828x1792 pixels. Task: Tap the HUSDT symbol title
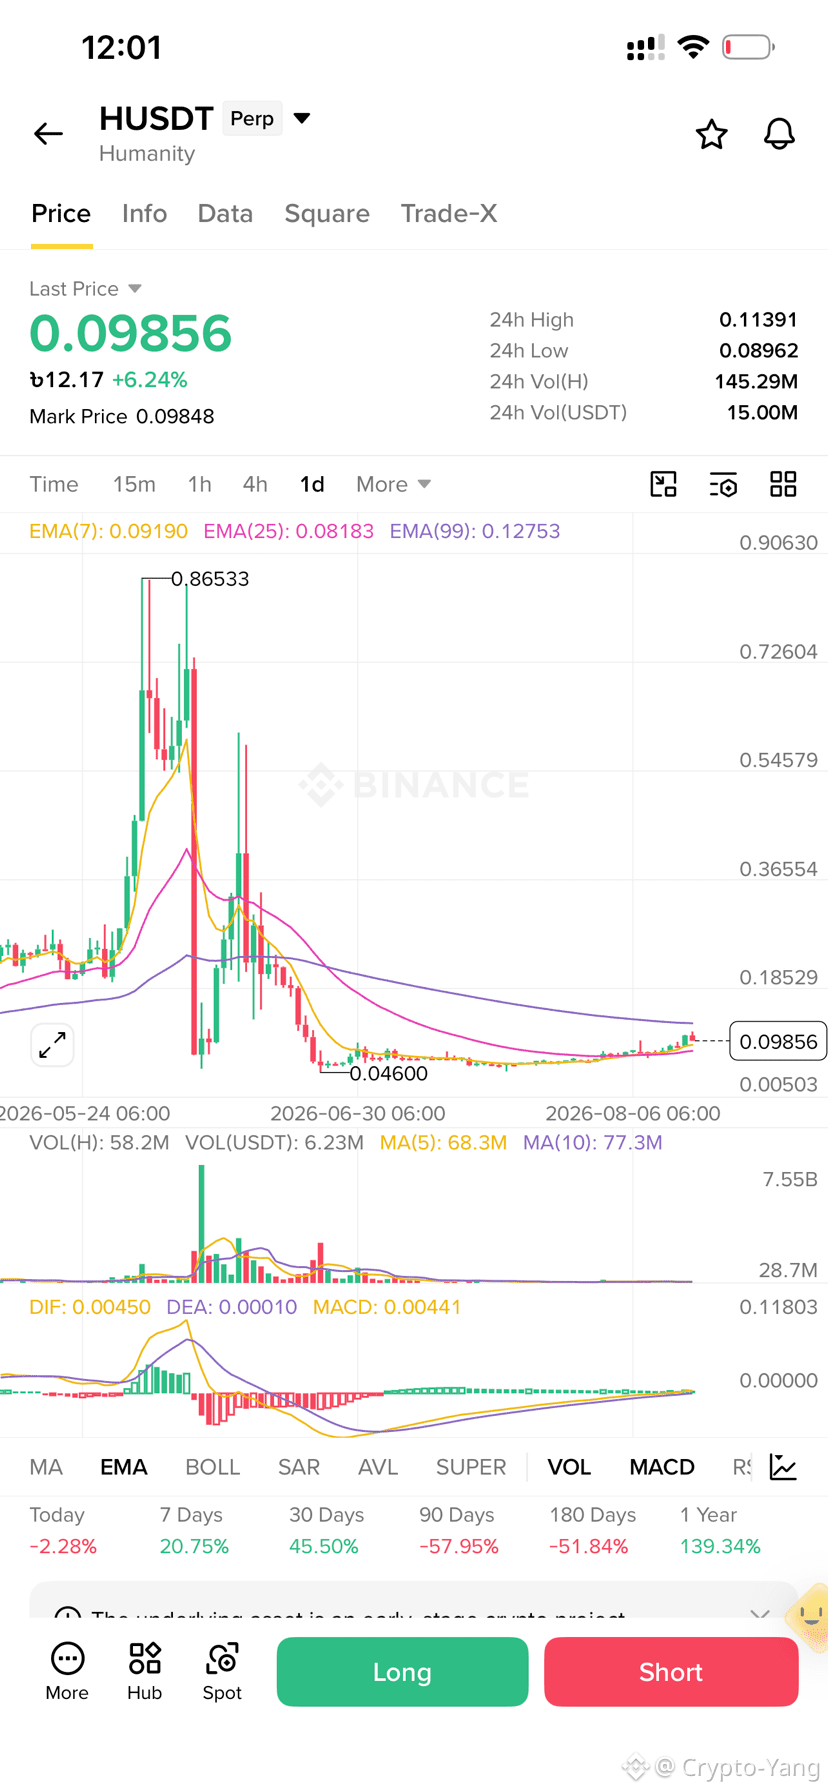point(156,119)
